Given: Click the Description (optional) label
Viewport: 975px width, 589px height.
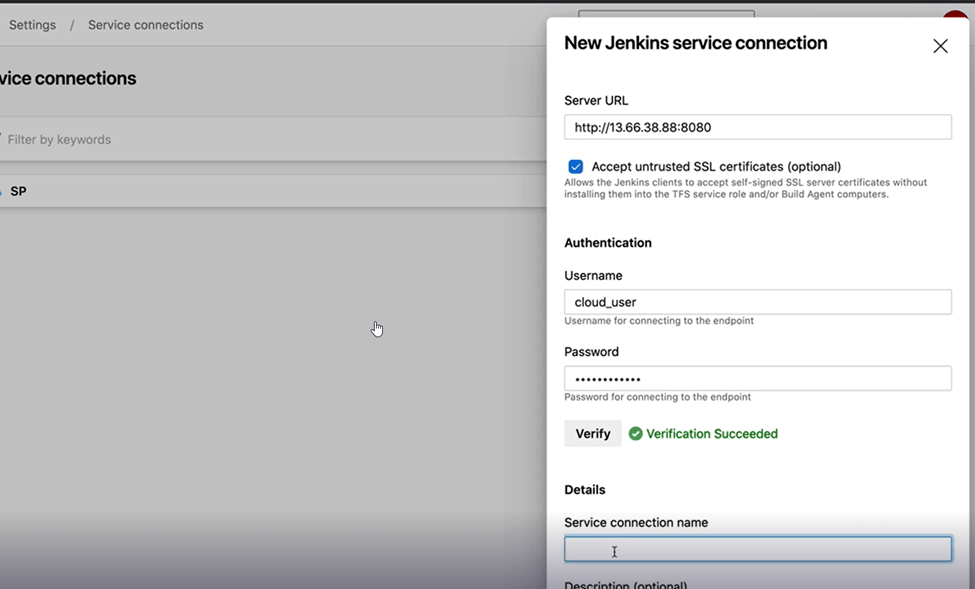Looking at the screenshot, I should point(625,585).
